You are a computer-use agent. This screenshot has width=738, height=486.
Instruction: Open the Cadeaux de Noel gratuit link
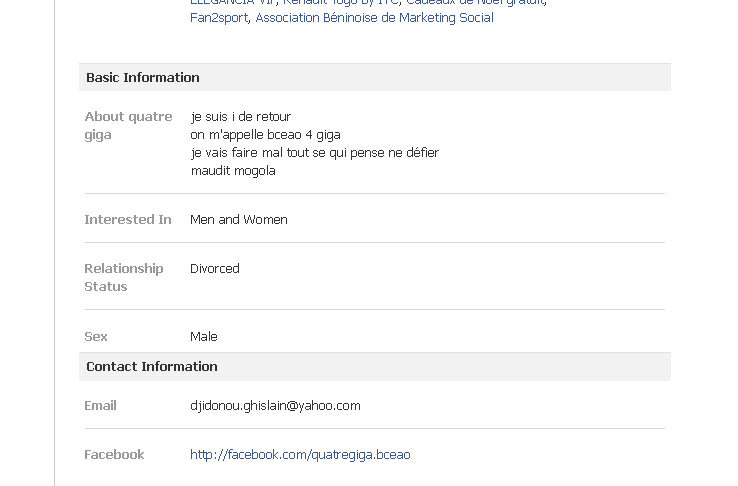coord(475,2)
